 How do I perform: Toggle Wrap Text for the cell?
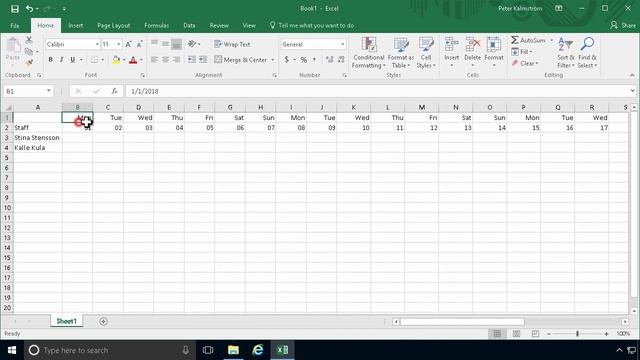point(232,44)
